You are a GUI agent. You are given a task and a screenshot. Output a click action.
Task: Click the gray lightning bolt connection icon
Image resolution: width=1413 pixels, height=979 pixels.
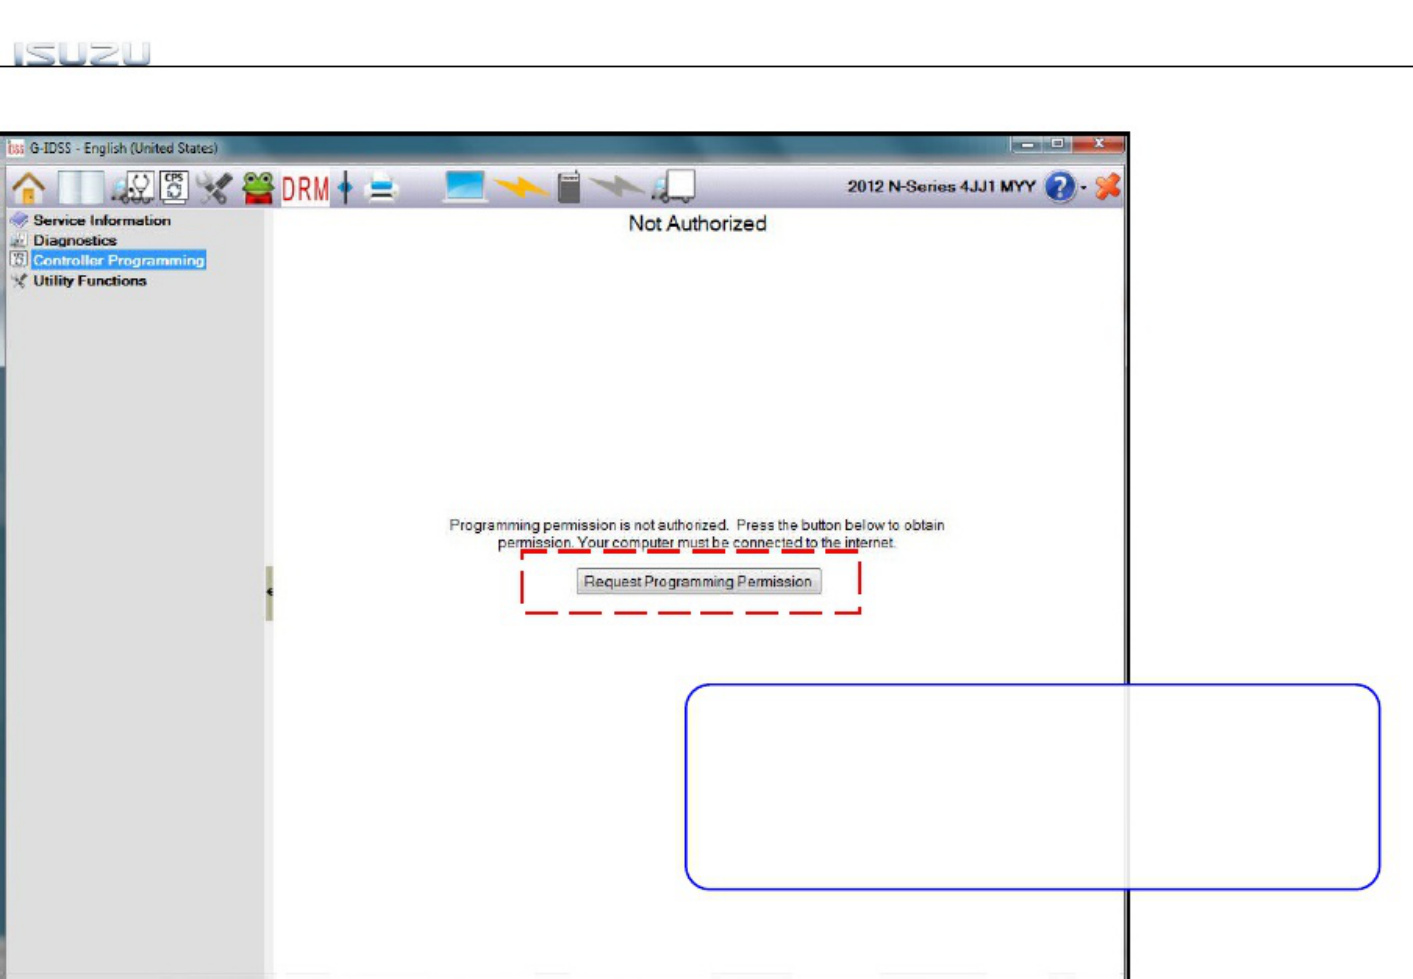click(616, 186)
